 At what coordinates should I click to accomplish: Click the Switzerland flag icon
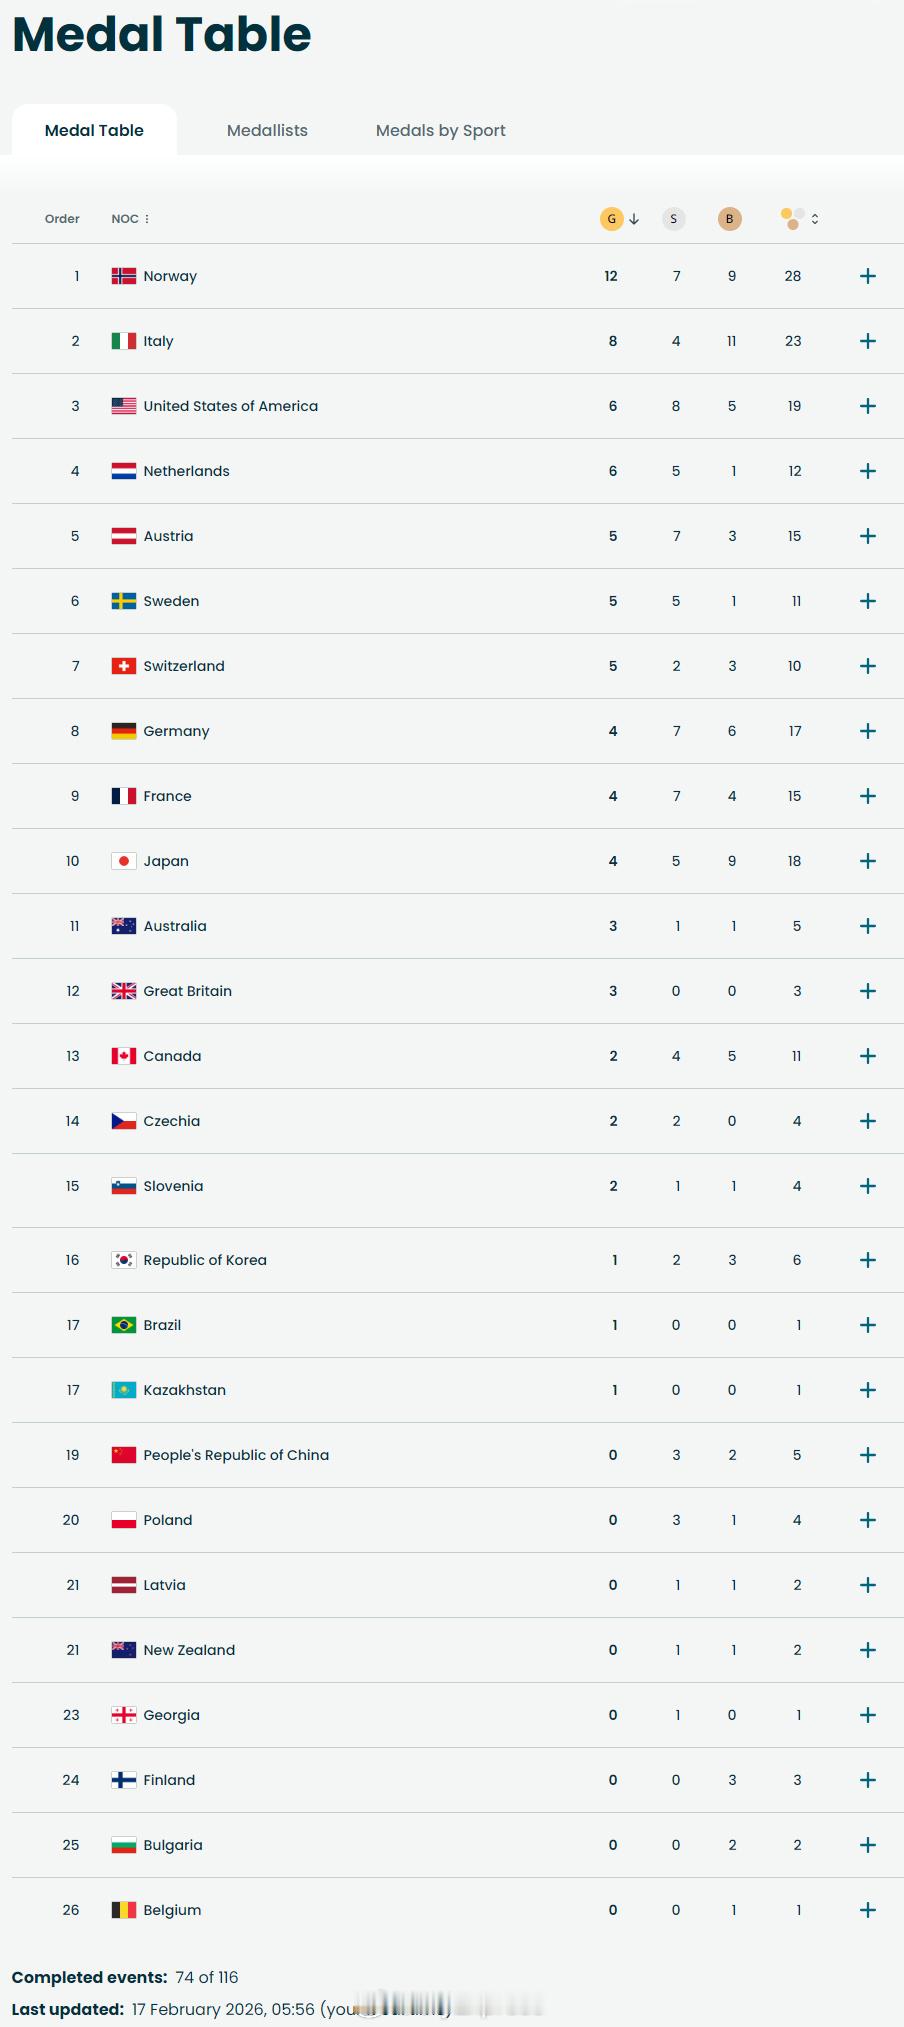click(124, 666)
